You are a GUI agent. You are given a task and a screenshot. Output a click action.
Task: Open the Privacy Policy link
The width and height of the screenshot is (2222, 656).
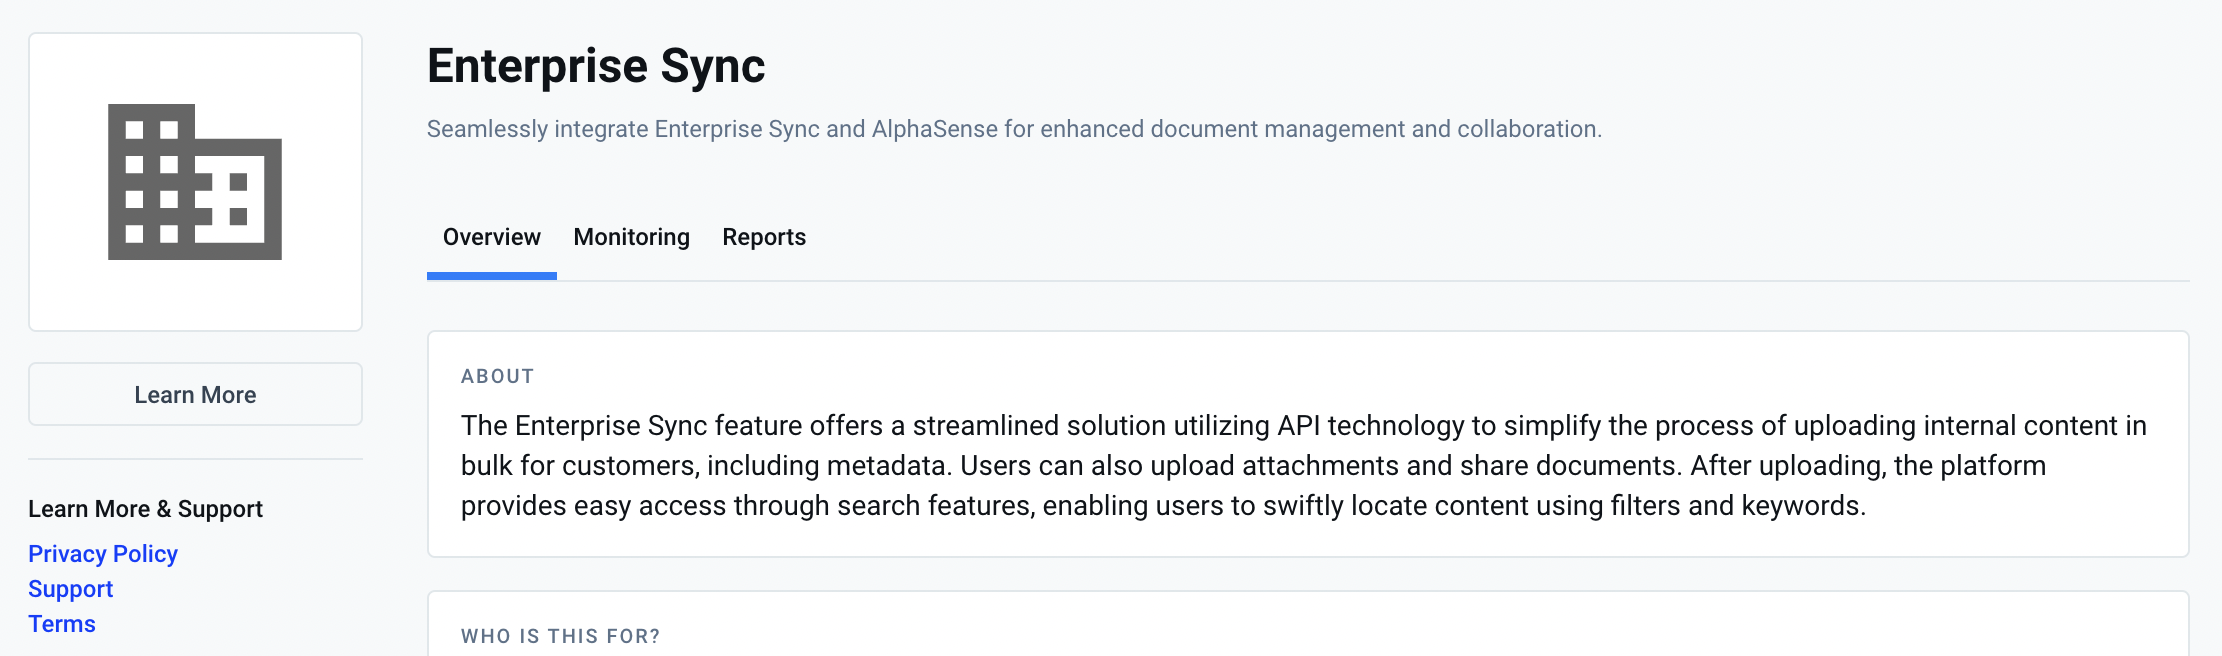tap(103, 554)
